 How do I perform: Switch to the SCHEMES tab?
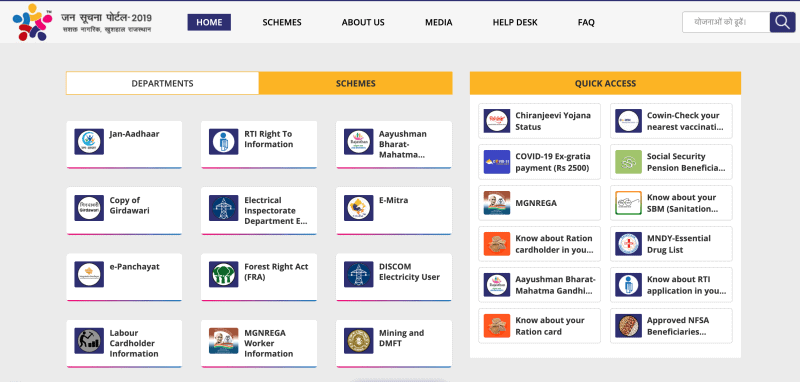point(356,83)
